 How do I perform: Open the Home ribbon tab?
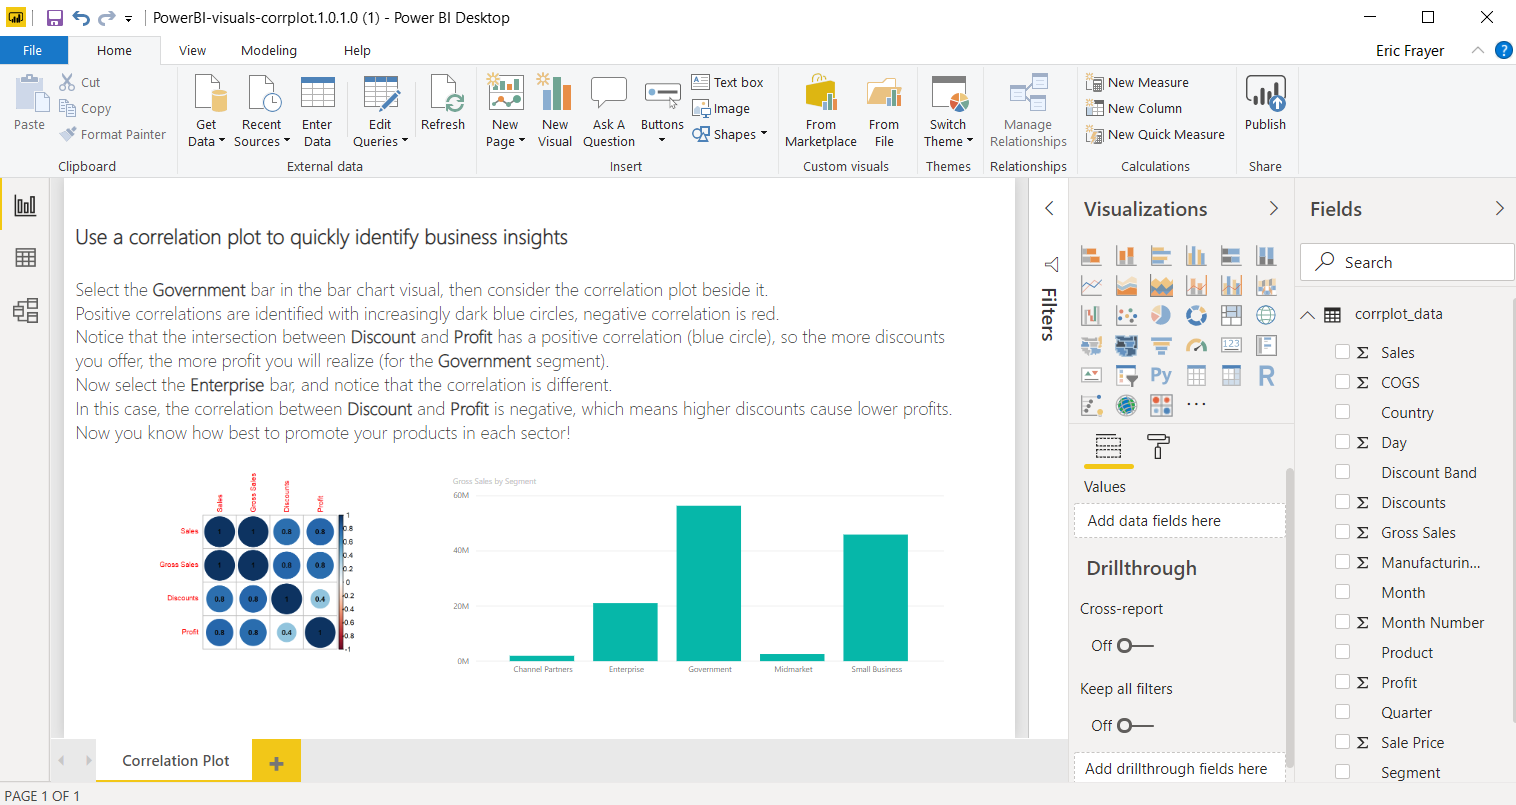(x=114, y=50)
